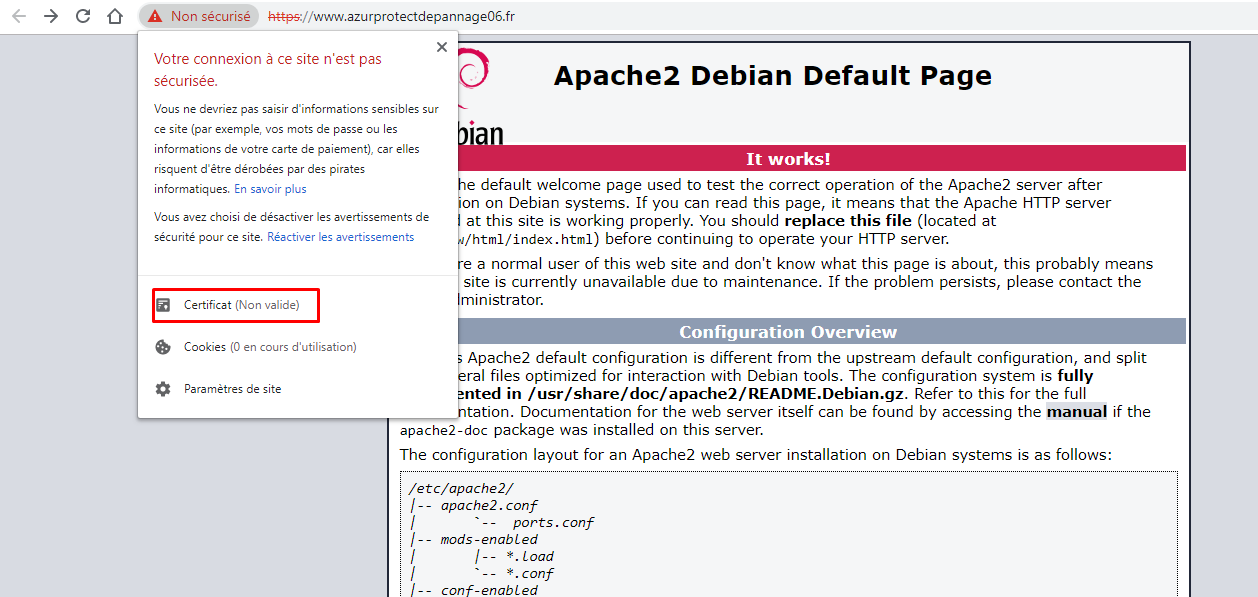Click the red 'It works!' banner
Image resolution: width=1258 pixels, height=597 pixels.
coord(787,159)
